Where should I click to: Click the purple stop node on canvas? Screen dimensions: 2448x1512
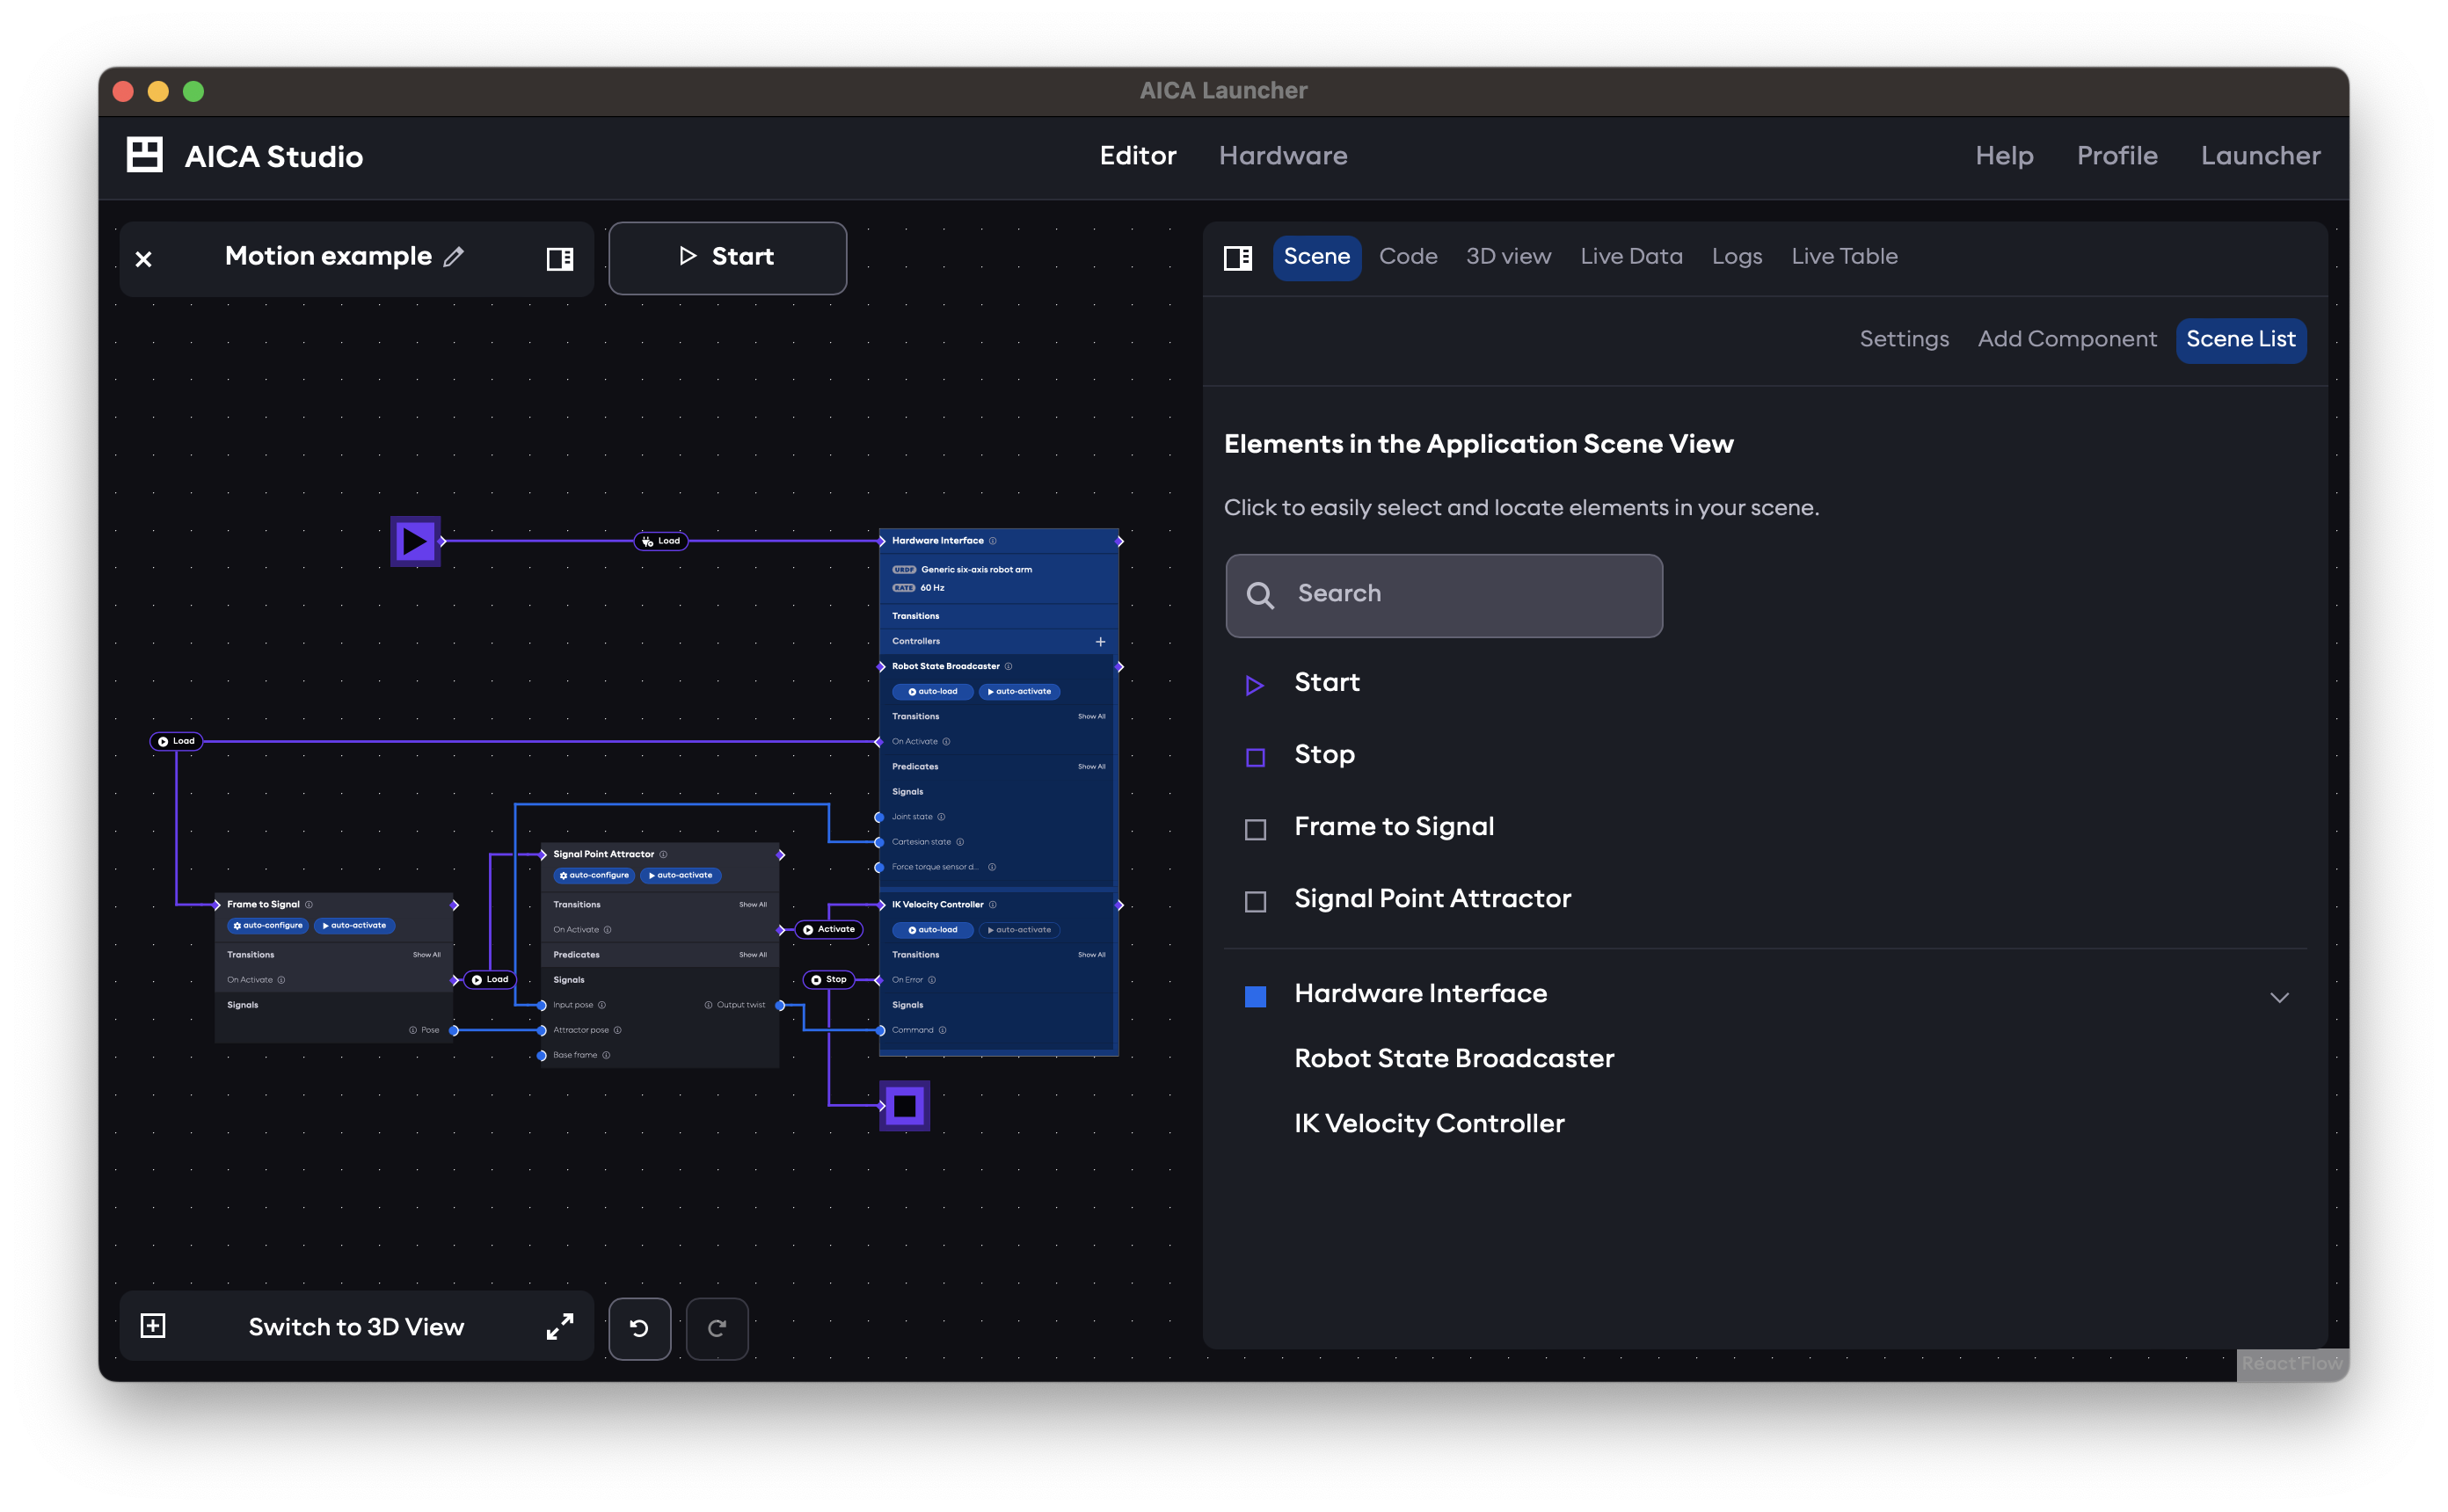point(904,1106)
